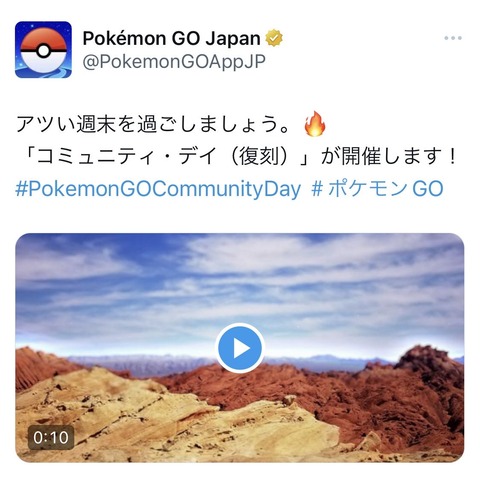Open the @PokemonGOAppJP handle
This screenshot has width=480, height=489.
[174, 62]
